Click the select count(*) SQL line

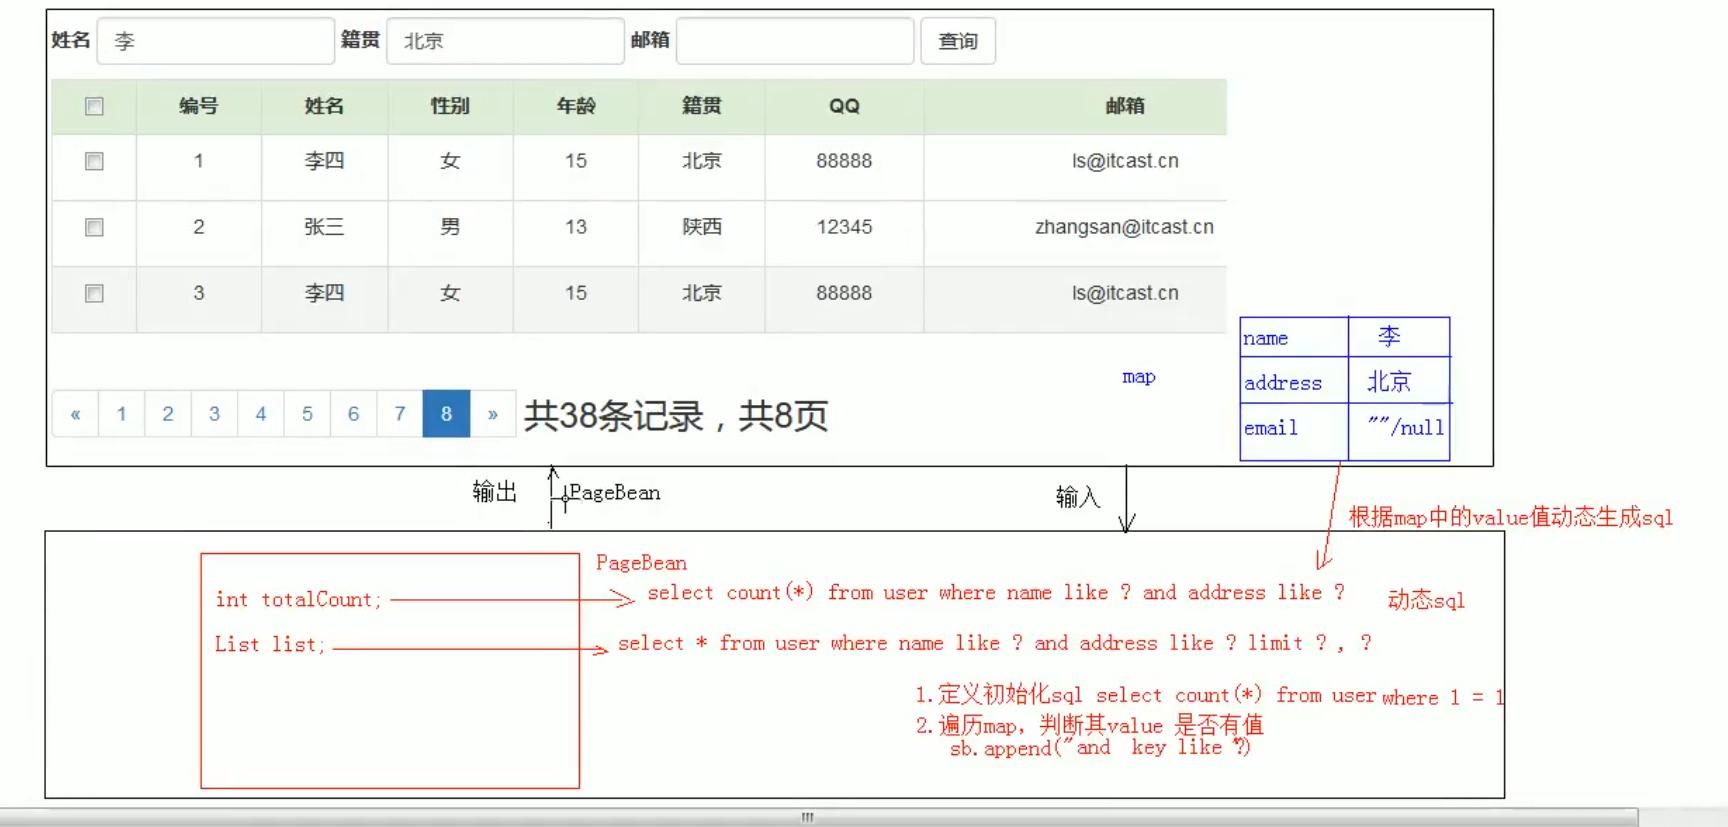click(x=996, y=592)
